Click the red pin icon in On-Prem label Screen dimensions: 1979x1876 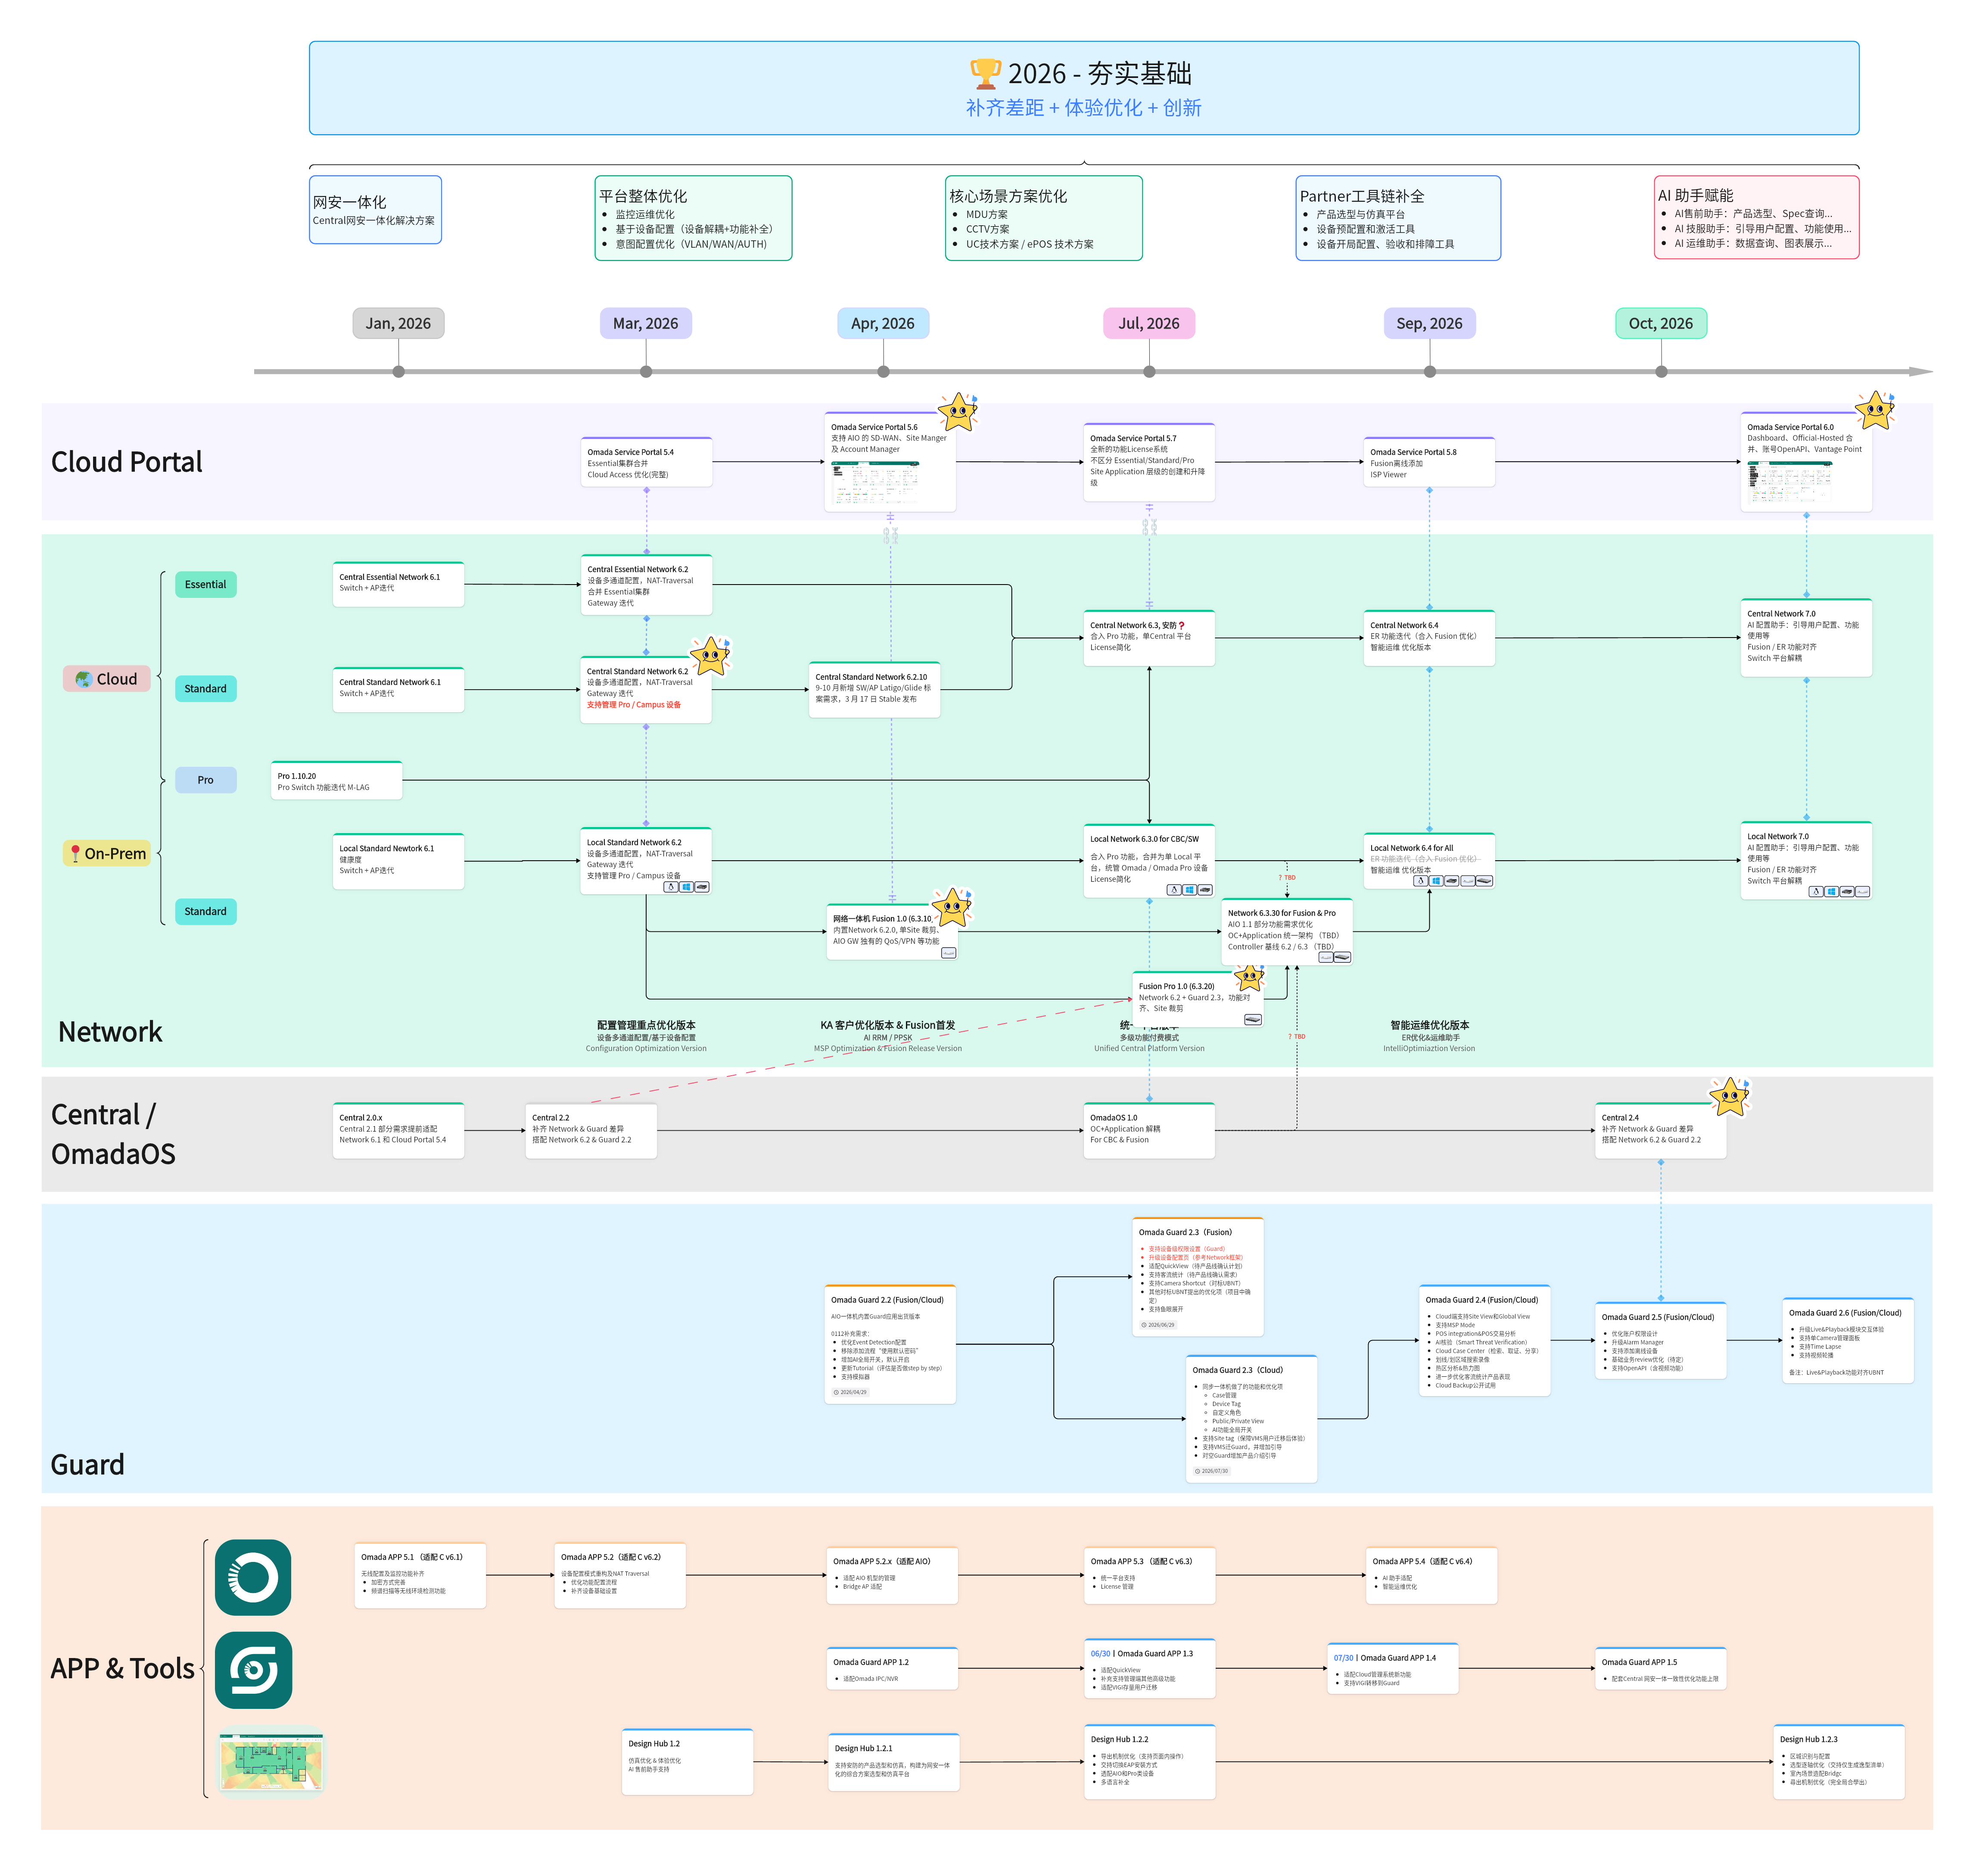[x=75, y=853]
